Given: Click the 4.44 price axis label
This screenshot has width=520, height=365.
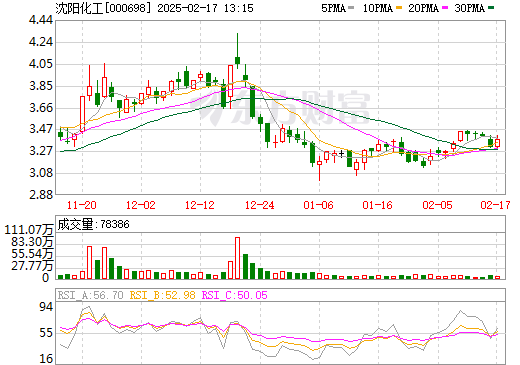Looking at the screenshot, I should [41, 20].
